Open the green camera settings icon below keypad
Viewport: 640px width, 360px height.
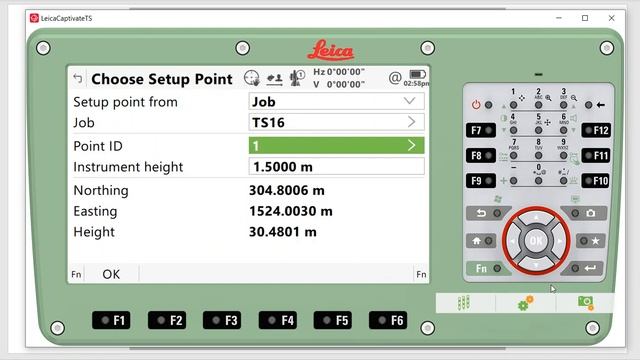point(585,302)
